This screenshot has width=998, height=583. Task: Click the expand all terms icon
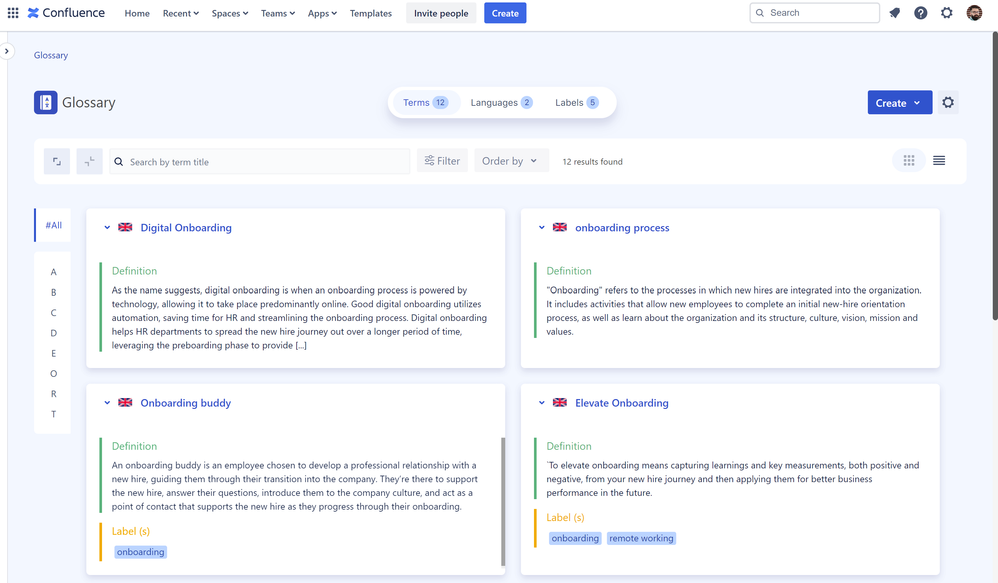[57, 161]
